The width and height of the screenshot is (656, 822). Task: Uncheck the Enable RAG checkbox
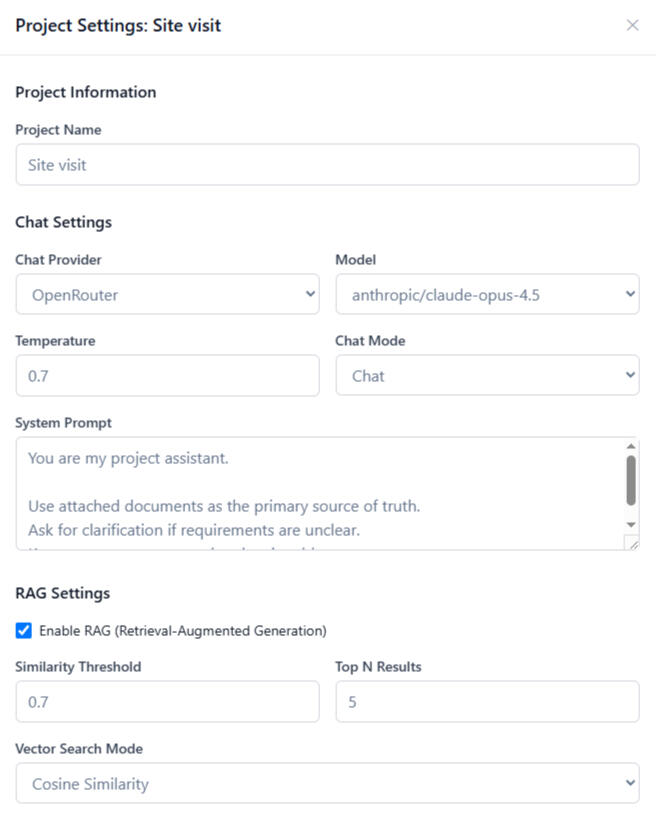point(24,630)
